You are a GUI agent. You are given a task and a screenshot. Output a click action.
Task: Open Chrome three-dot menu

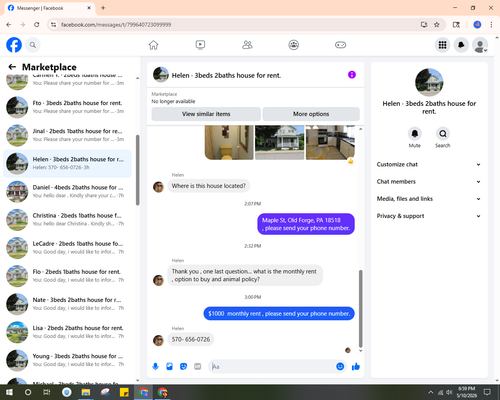click(x=491, y=25)
